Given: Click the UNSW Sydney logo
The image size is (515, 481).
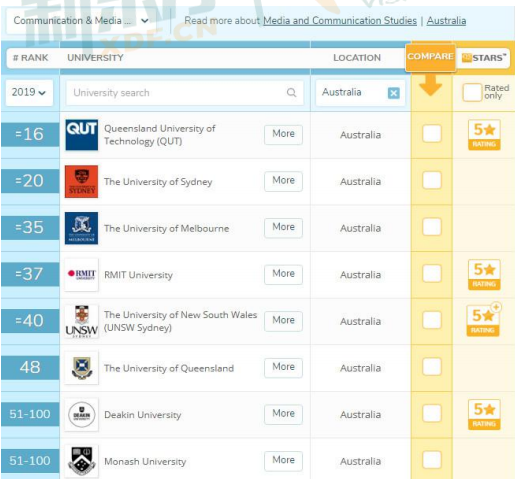Looking at the screenshot, I should tap(81, 321).
